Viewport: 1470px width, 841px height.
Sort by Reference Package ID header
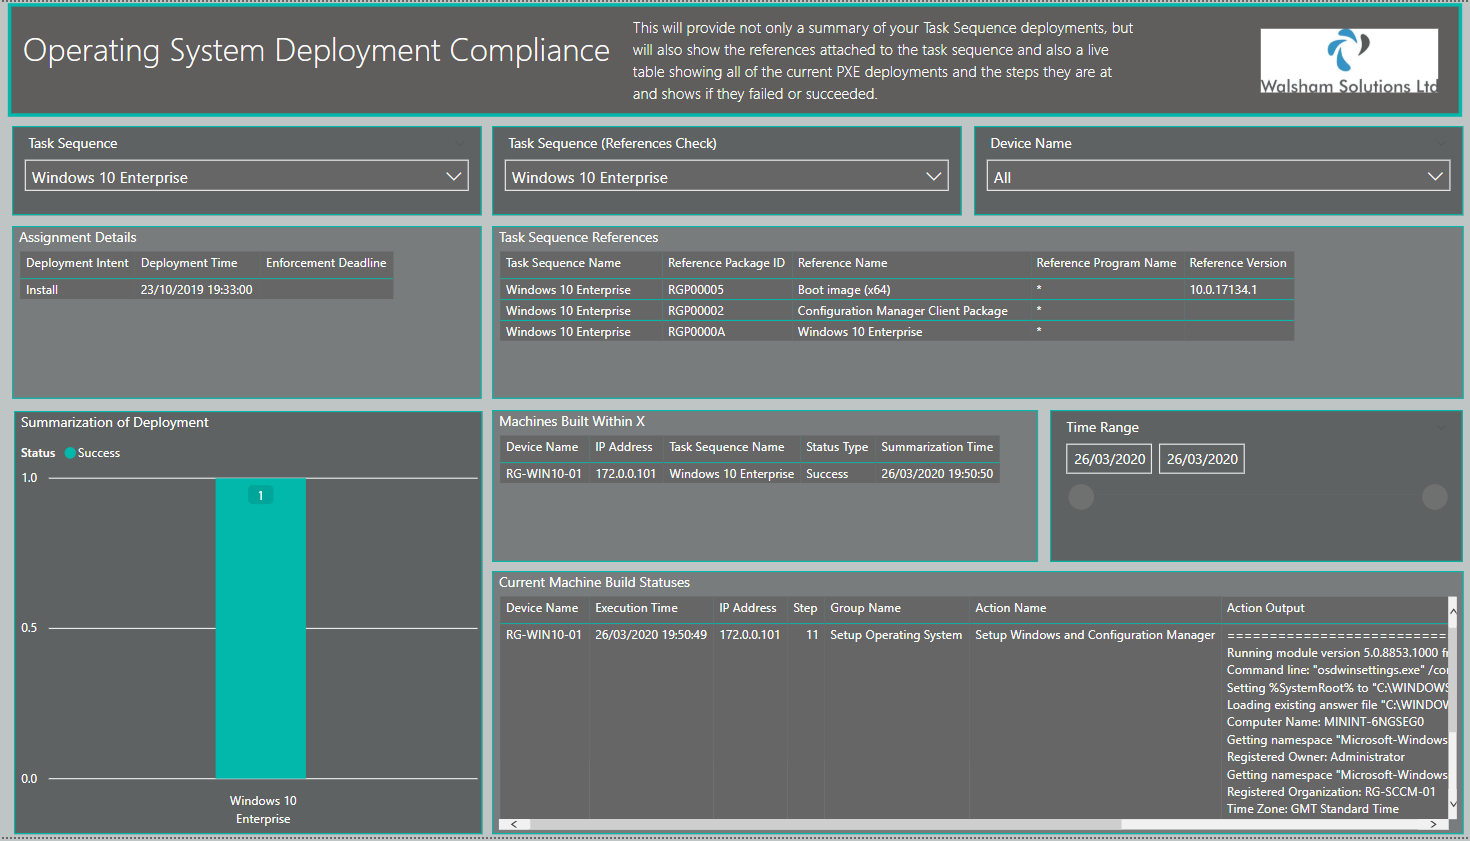(726, 263)
